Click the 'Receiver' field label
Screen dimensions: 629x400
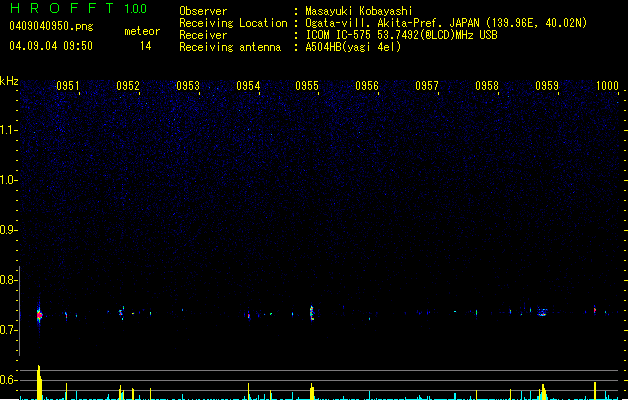point(203,35)
